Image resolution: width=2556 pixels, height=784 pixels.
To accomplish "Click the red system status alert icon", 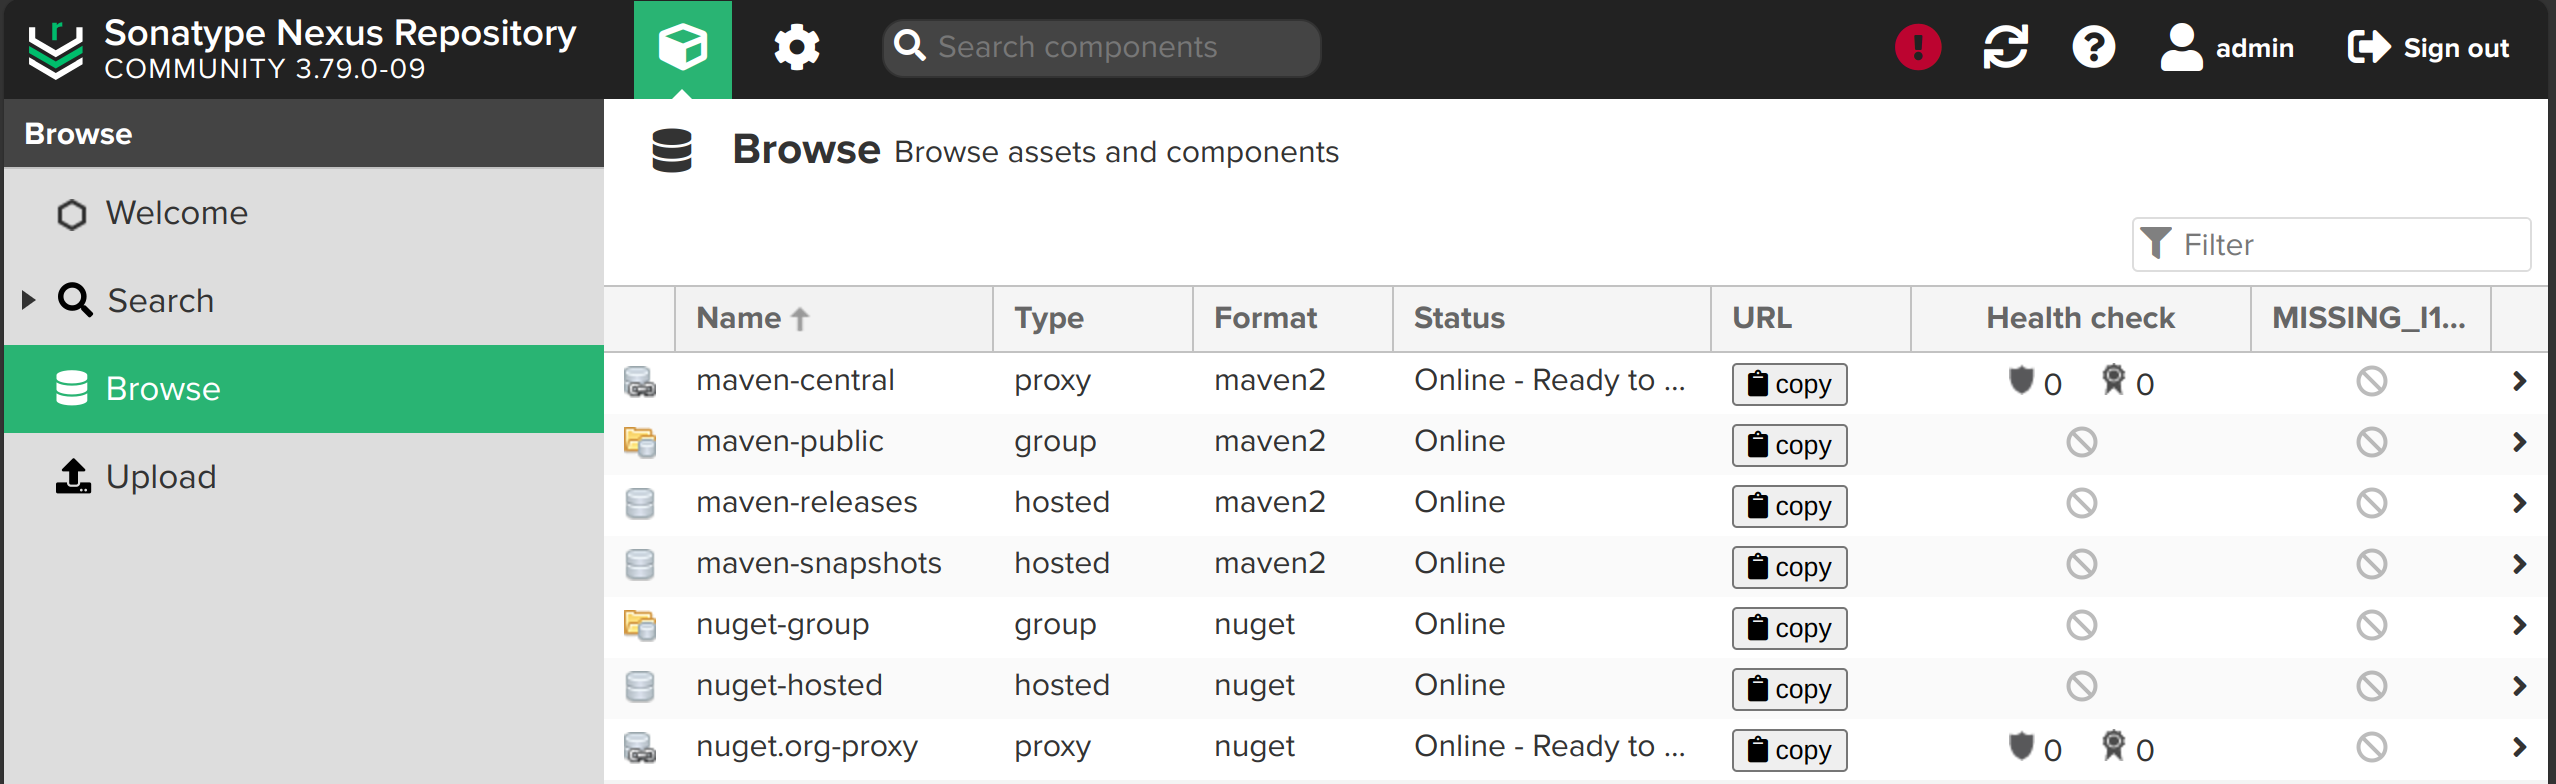I will coord(1918,47).
